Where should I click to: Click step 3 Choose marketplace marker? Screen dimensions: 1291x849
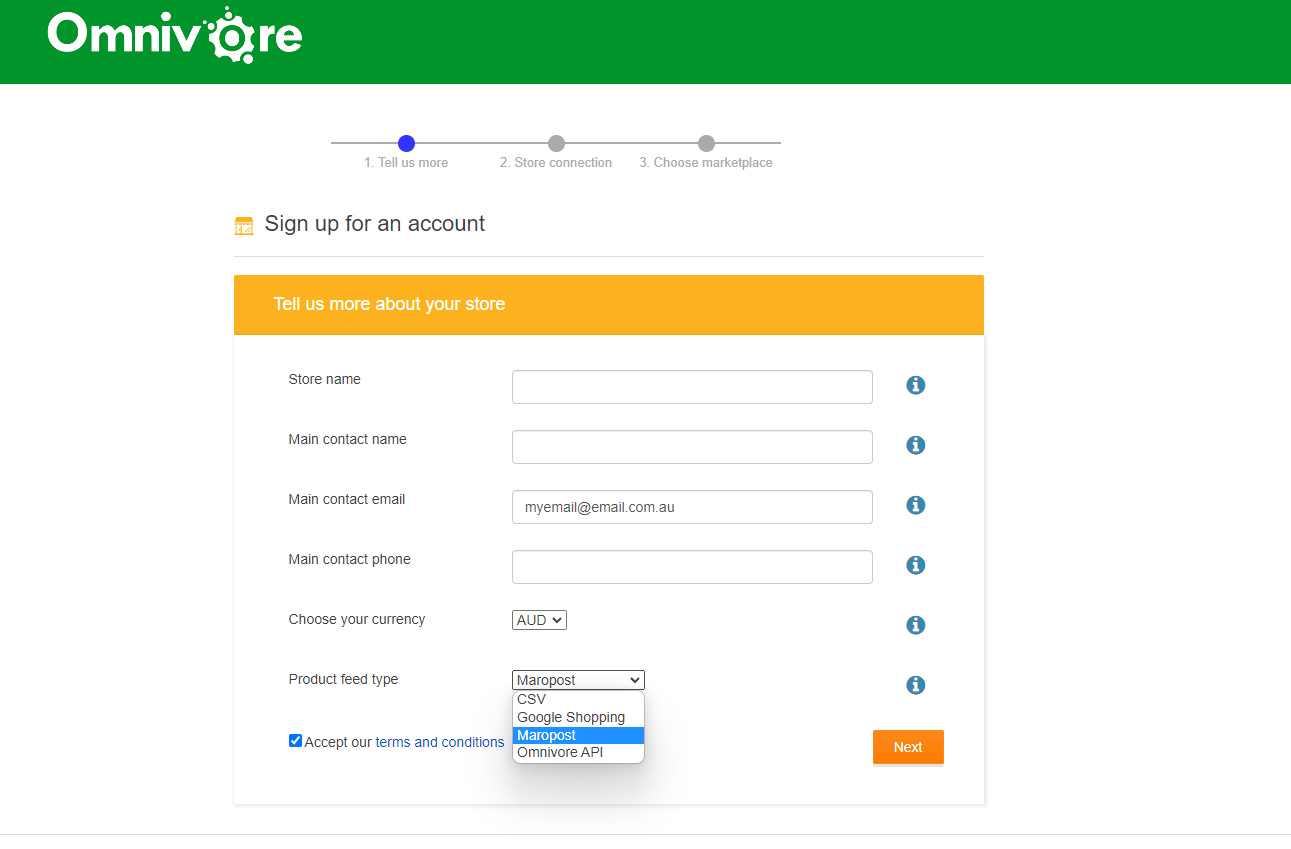[x=706, y=143]
